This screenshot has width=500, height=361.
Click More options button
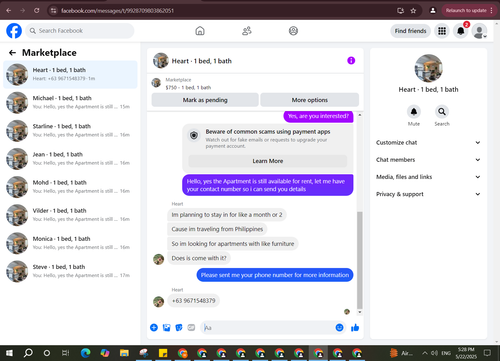click(x=310, y=100)
